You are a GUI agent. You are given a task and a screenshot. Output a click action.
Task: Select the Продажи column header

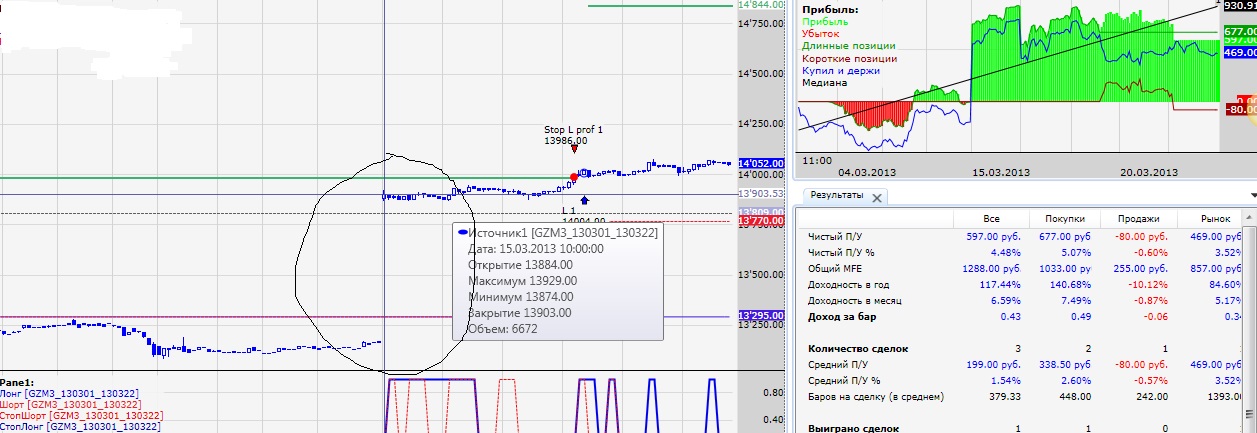click(x=1136, y=218)
